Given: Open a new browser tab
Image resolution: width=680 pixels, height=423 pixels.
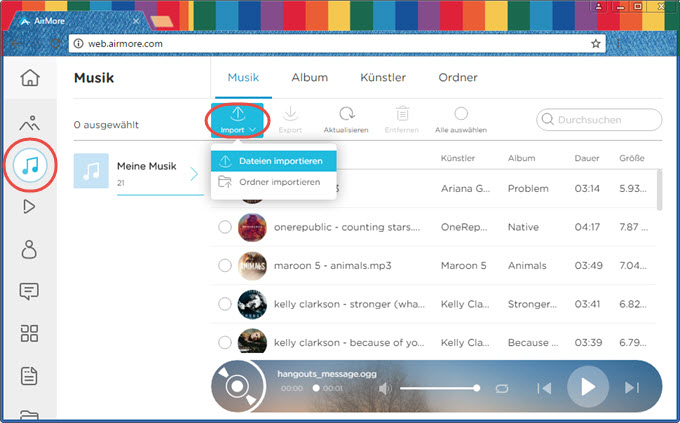Looking at the screenshot, I should tap(162, 22).
